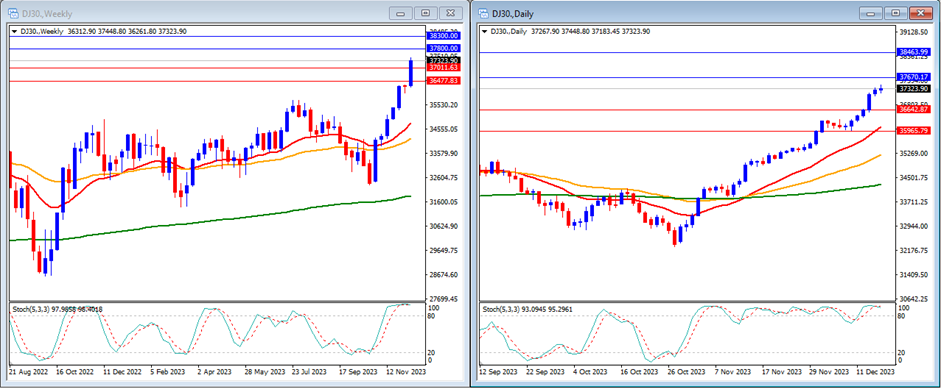Click the 29649.75 price on Weekly axis
941x389 pixels.
pyautogui.click(x=443, y=250)
